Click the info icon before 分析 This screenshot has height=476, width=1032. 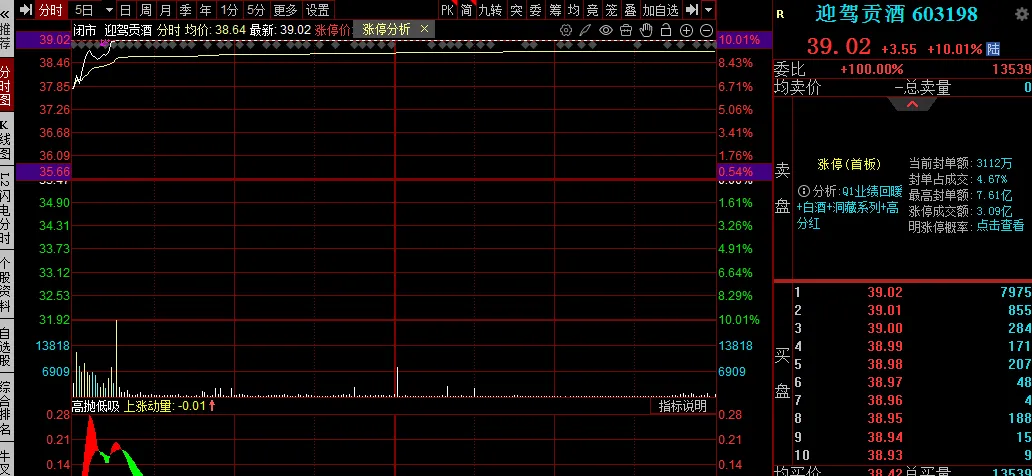coord(804,191)
